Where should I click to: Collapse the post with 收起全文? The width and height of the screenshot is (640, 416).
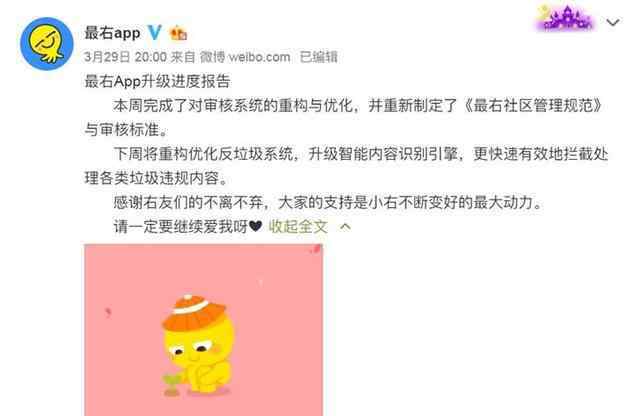pos(298,226)
